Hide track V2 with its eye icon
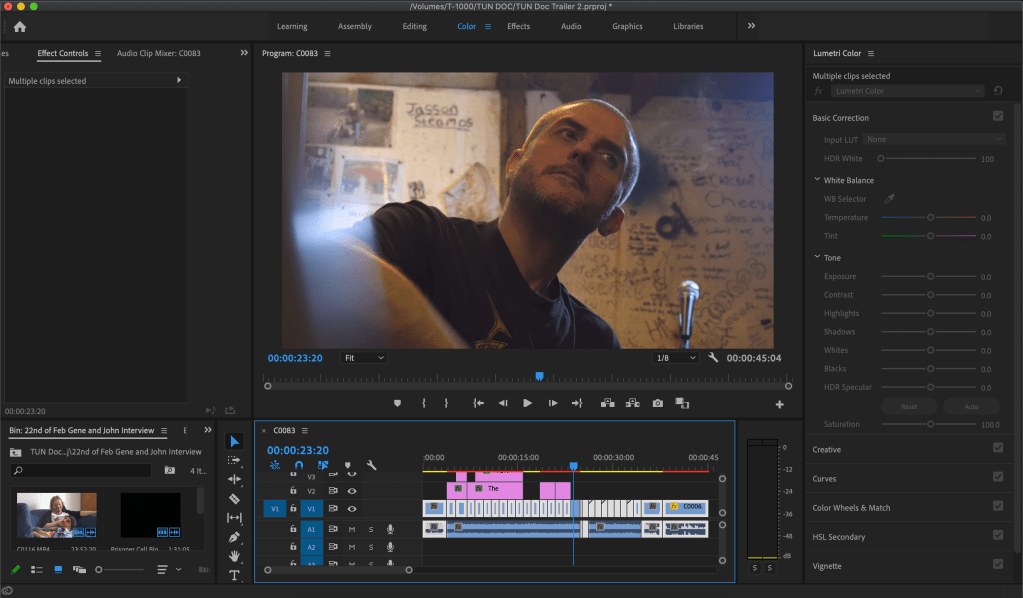The height and width of the screenshot is (598, 1023). click(352, 491)
